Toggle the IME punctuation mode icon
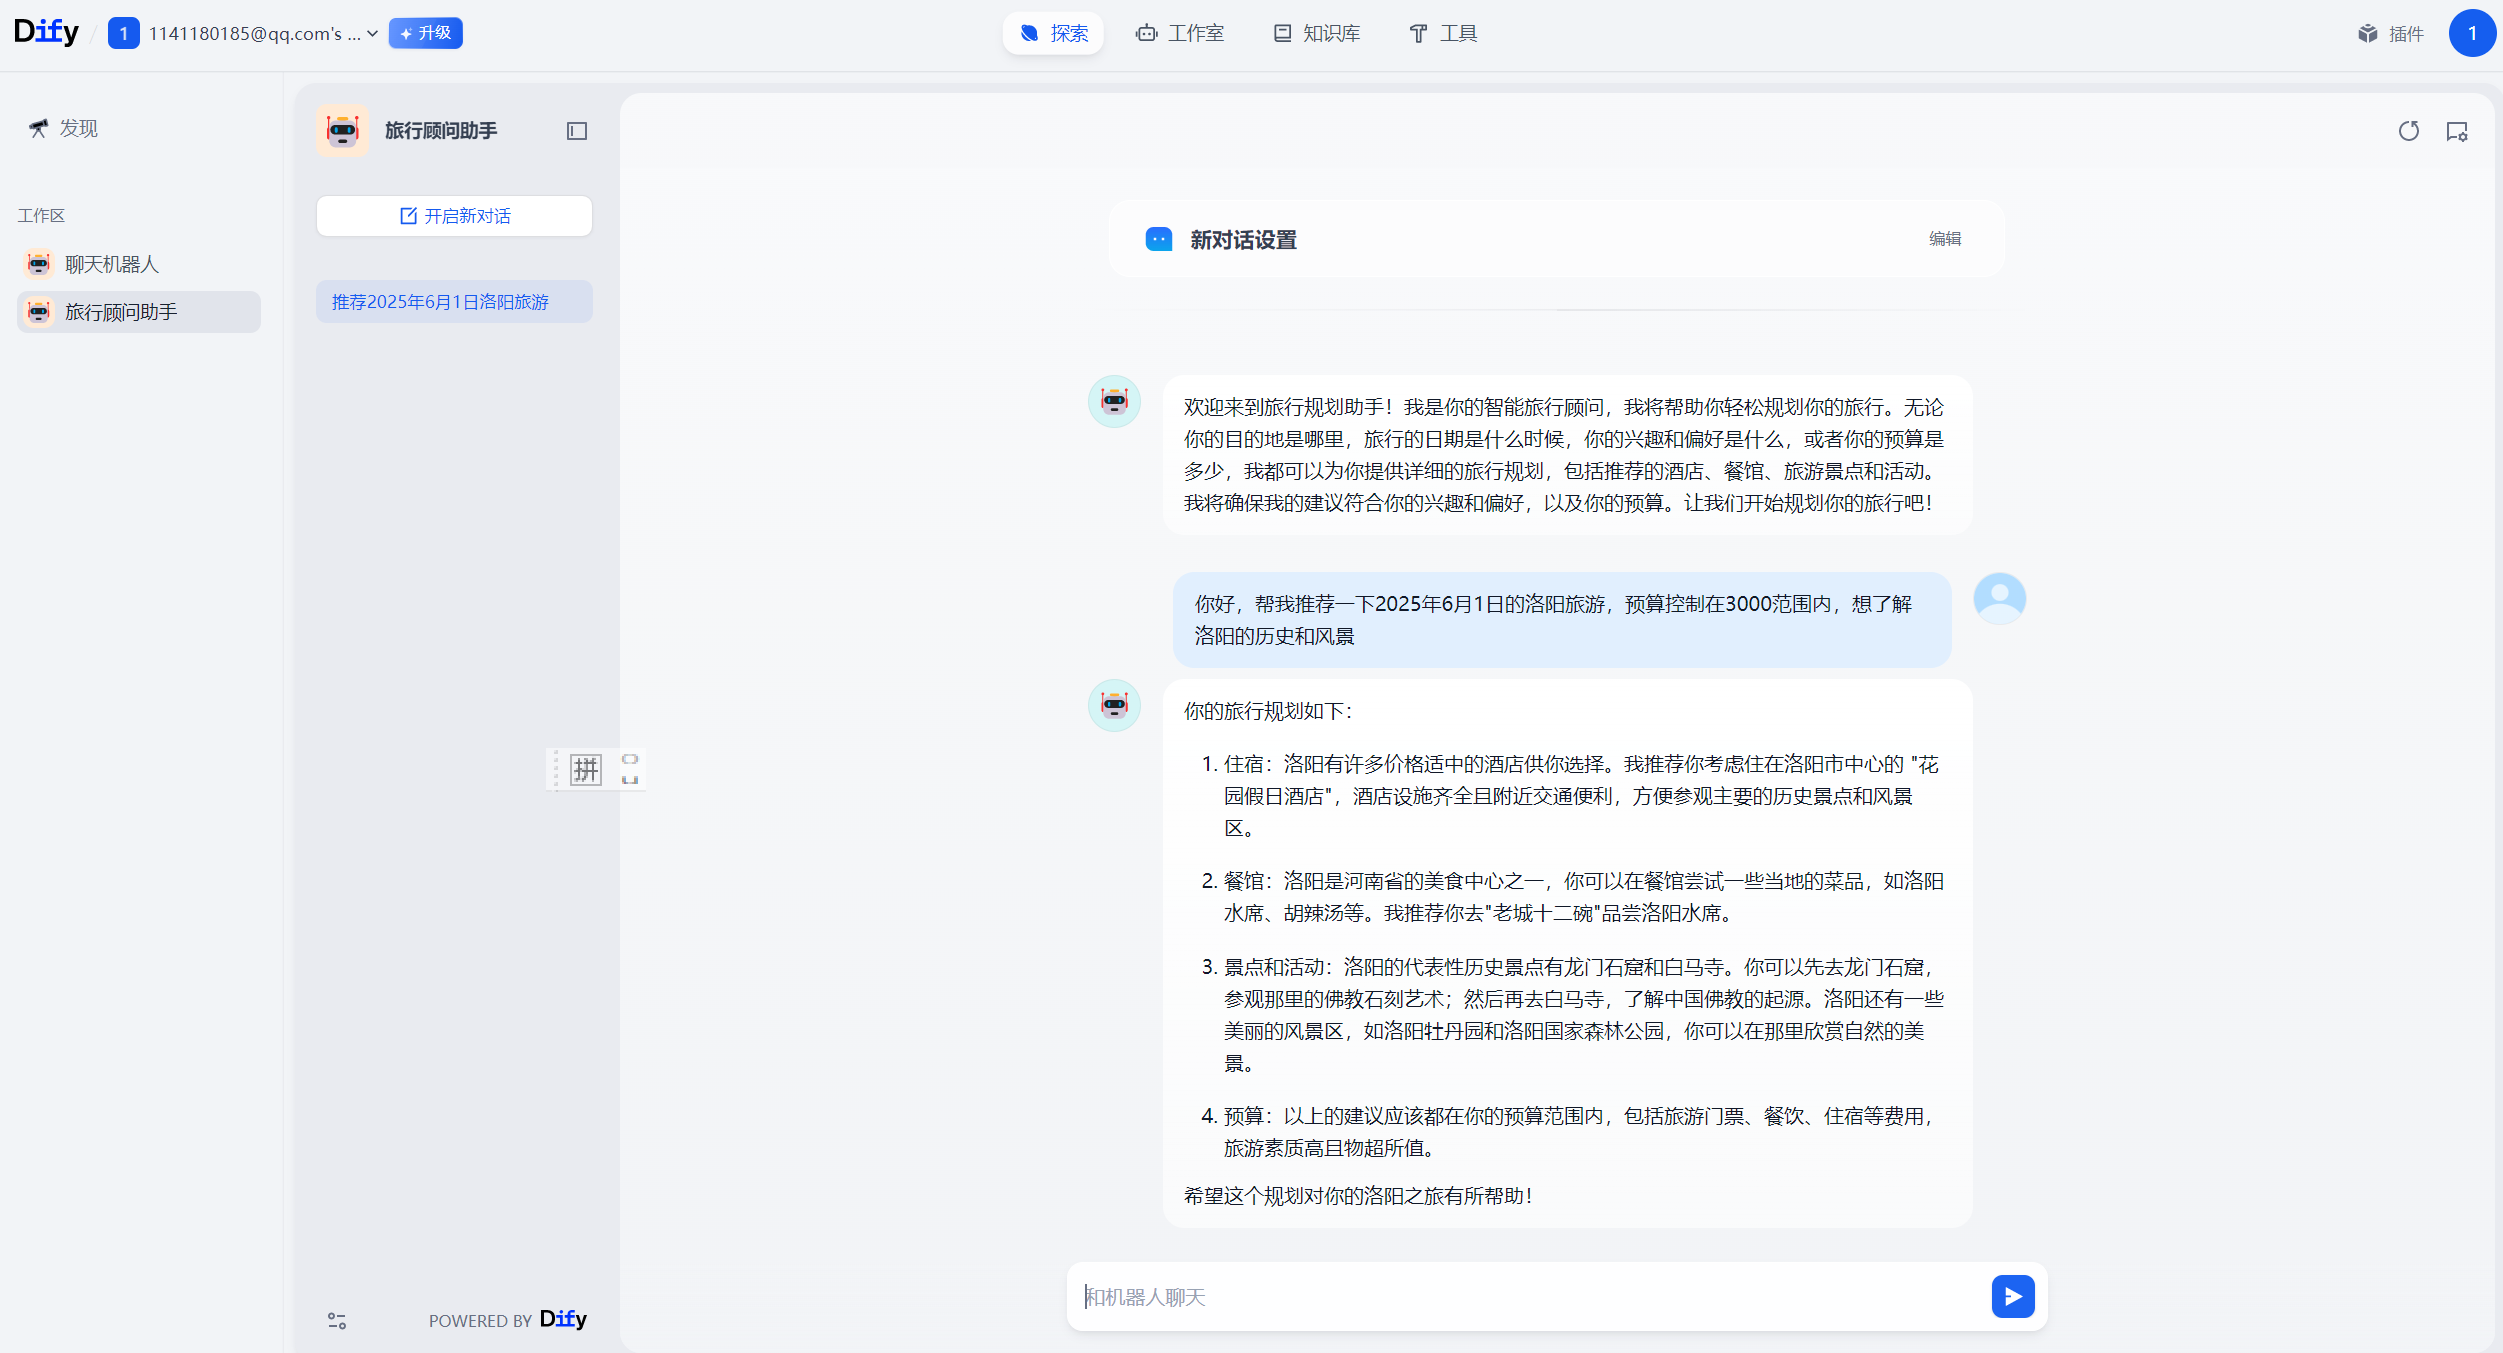Image resolution: width=2503 pixels, height=1353 pixels. click(630, 769)
